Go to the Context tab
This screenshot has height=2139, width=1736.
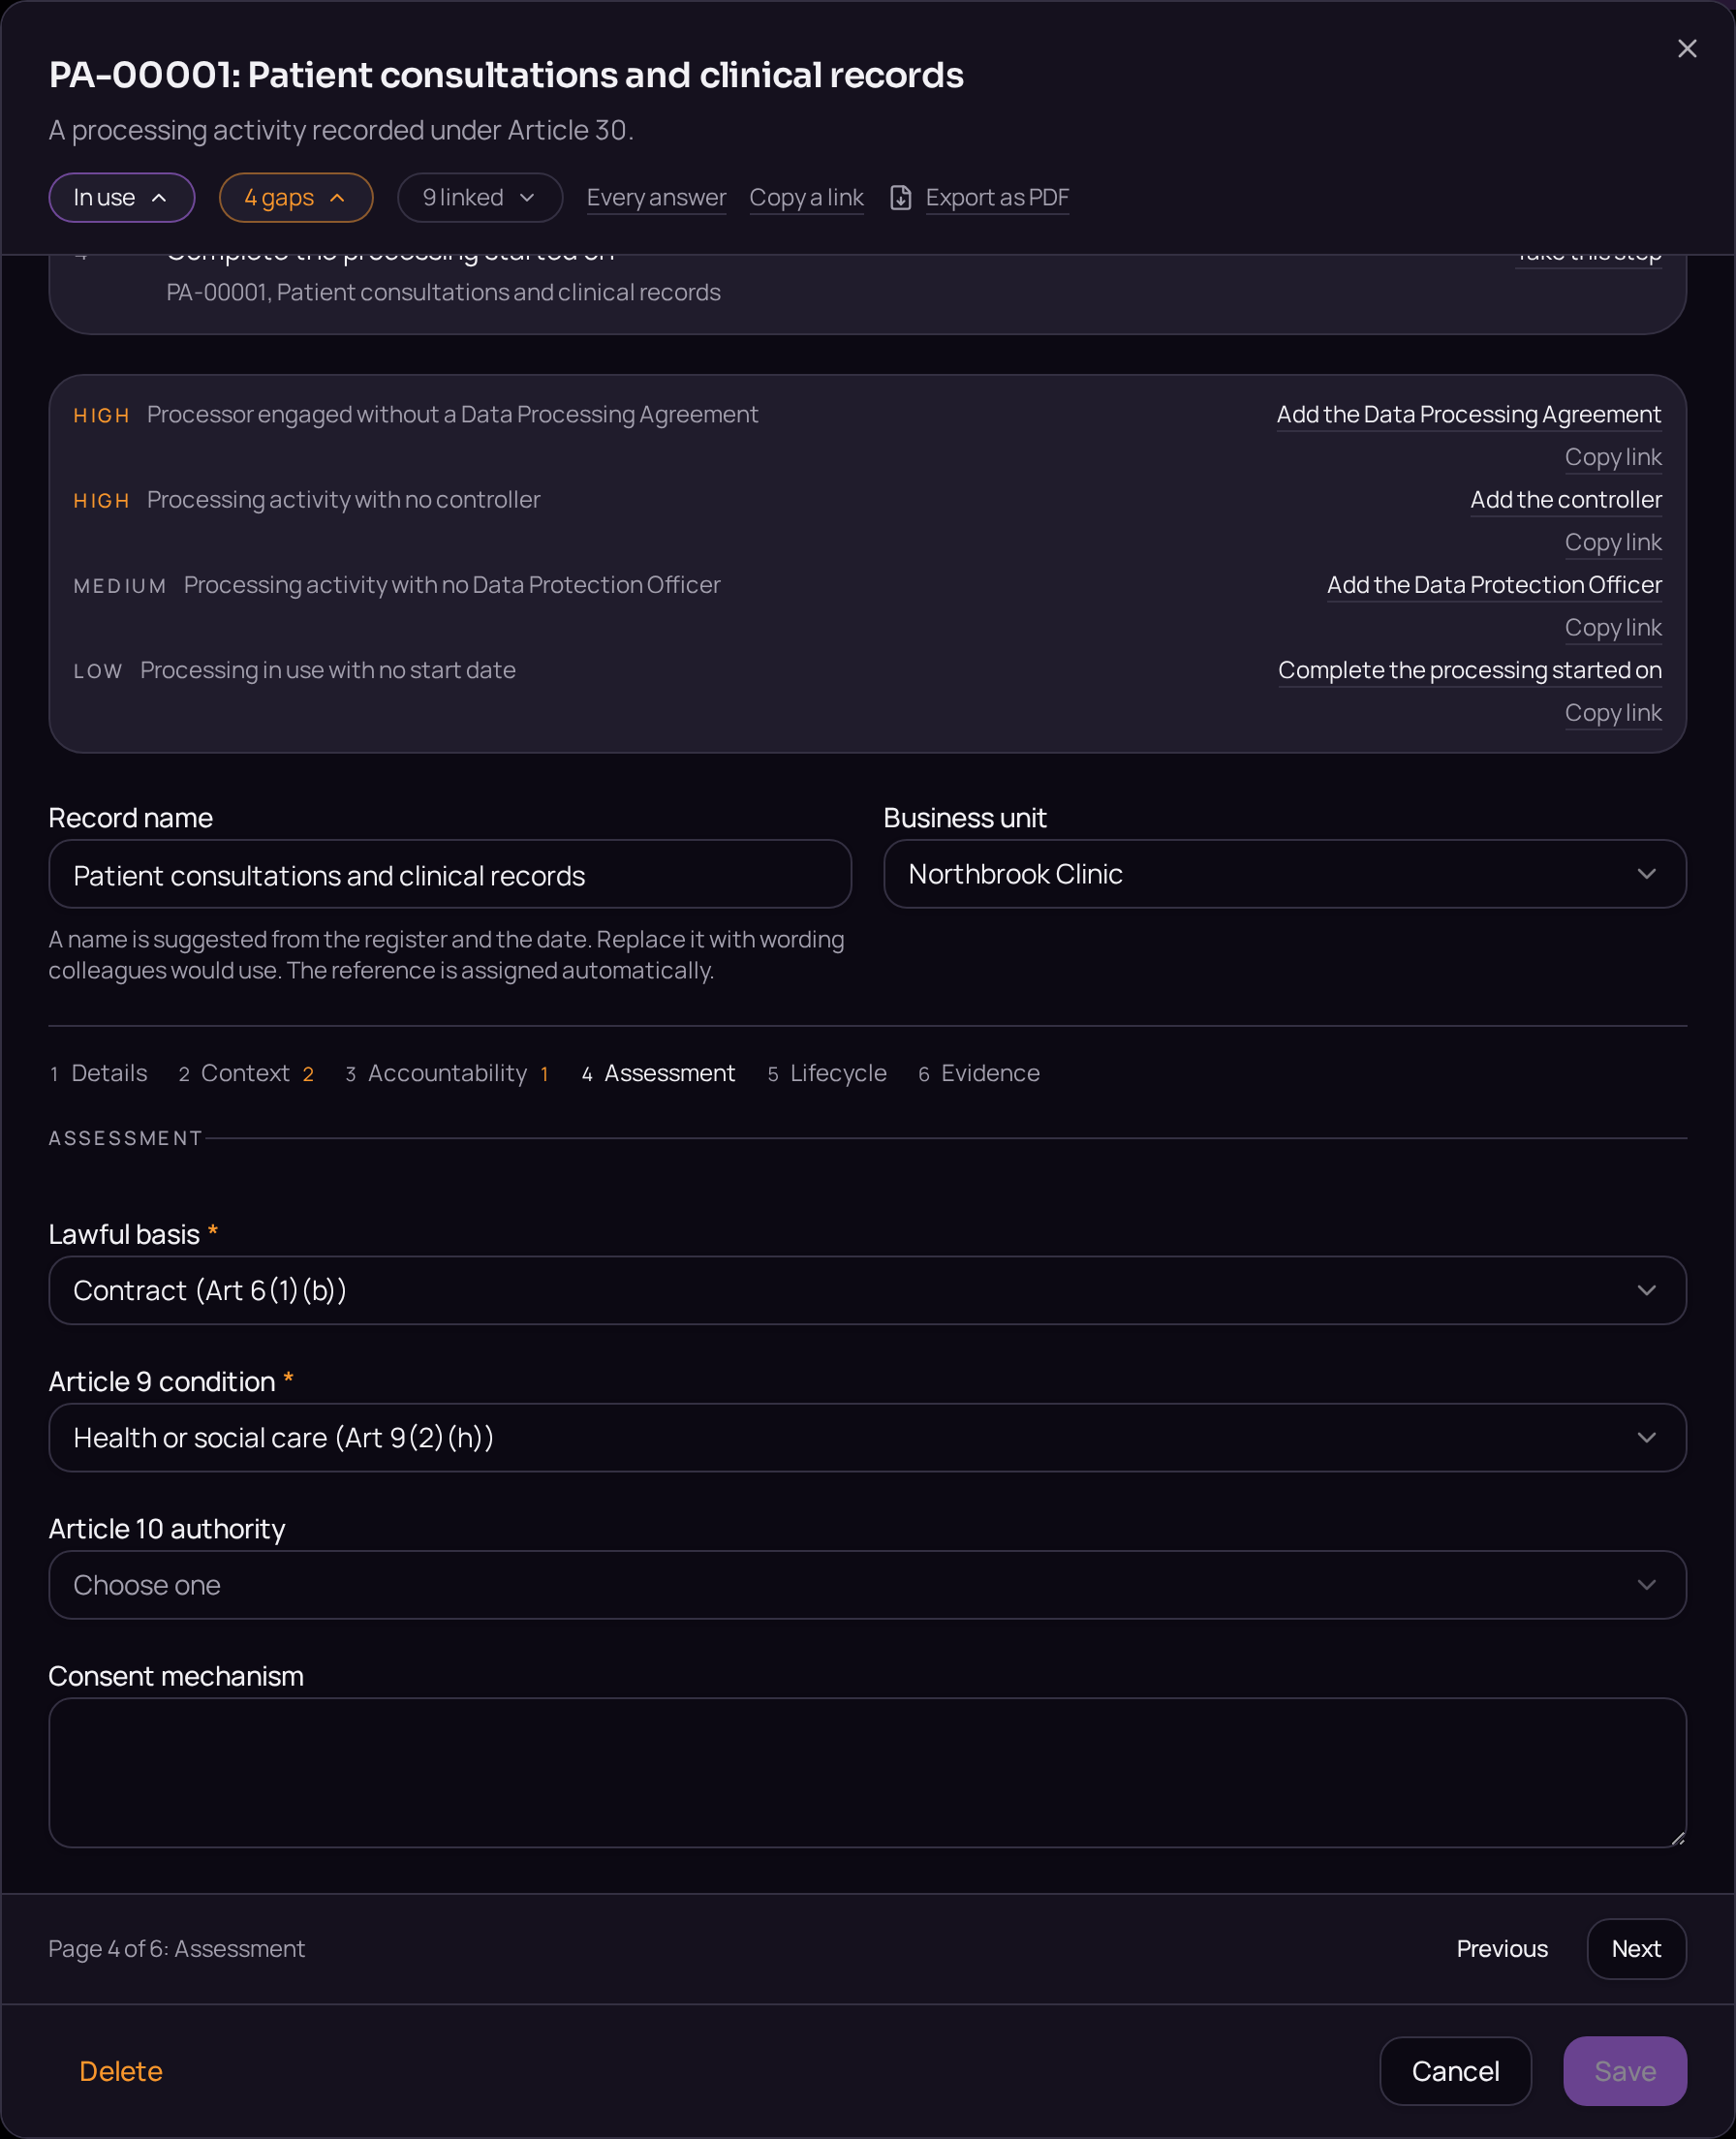point(246,1073)
